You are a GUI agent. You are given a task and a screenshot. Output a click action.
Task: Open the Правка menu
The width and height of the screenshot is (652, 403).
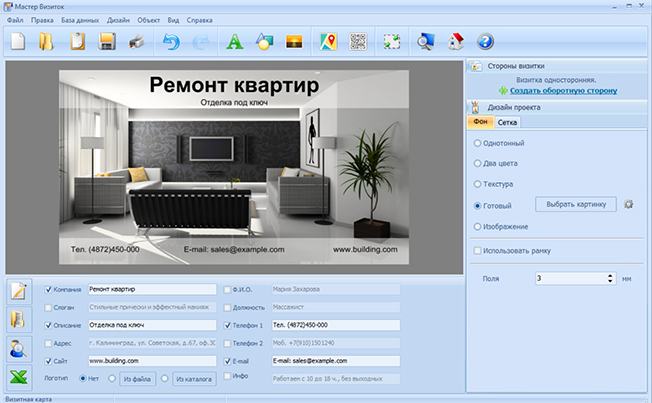(x=42, y=20)
